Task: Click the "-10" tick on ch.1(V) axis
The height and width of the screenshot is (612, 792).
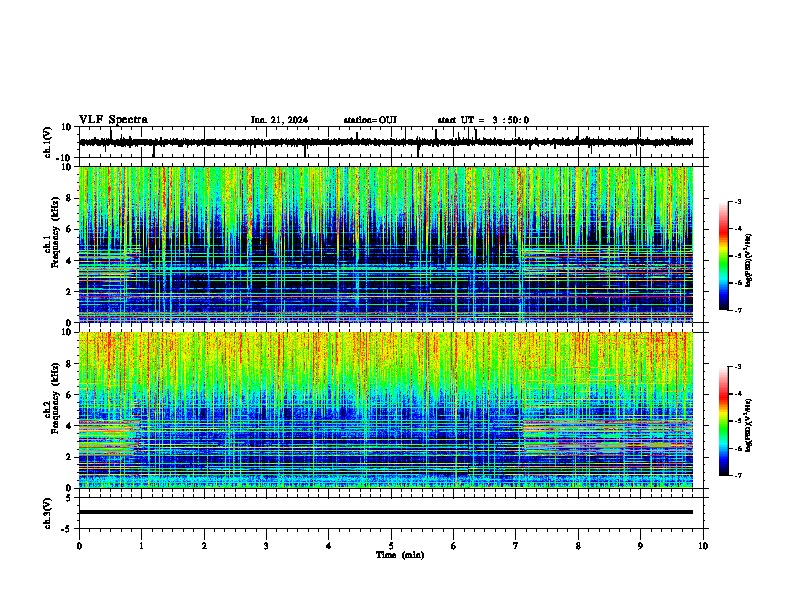Action: 65,158
